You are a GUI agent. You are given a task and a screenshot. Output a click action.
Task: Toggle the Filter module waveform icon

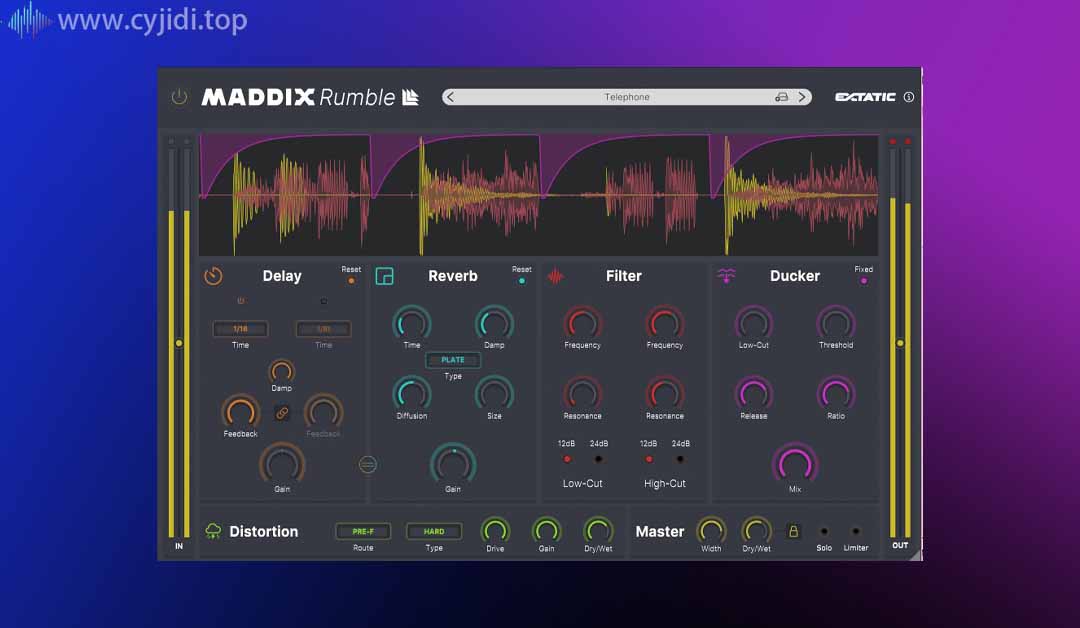555,276
